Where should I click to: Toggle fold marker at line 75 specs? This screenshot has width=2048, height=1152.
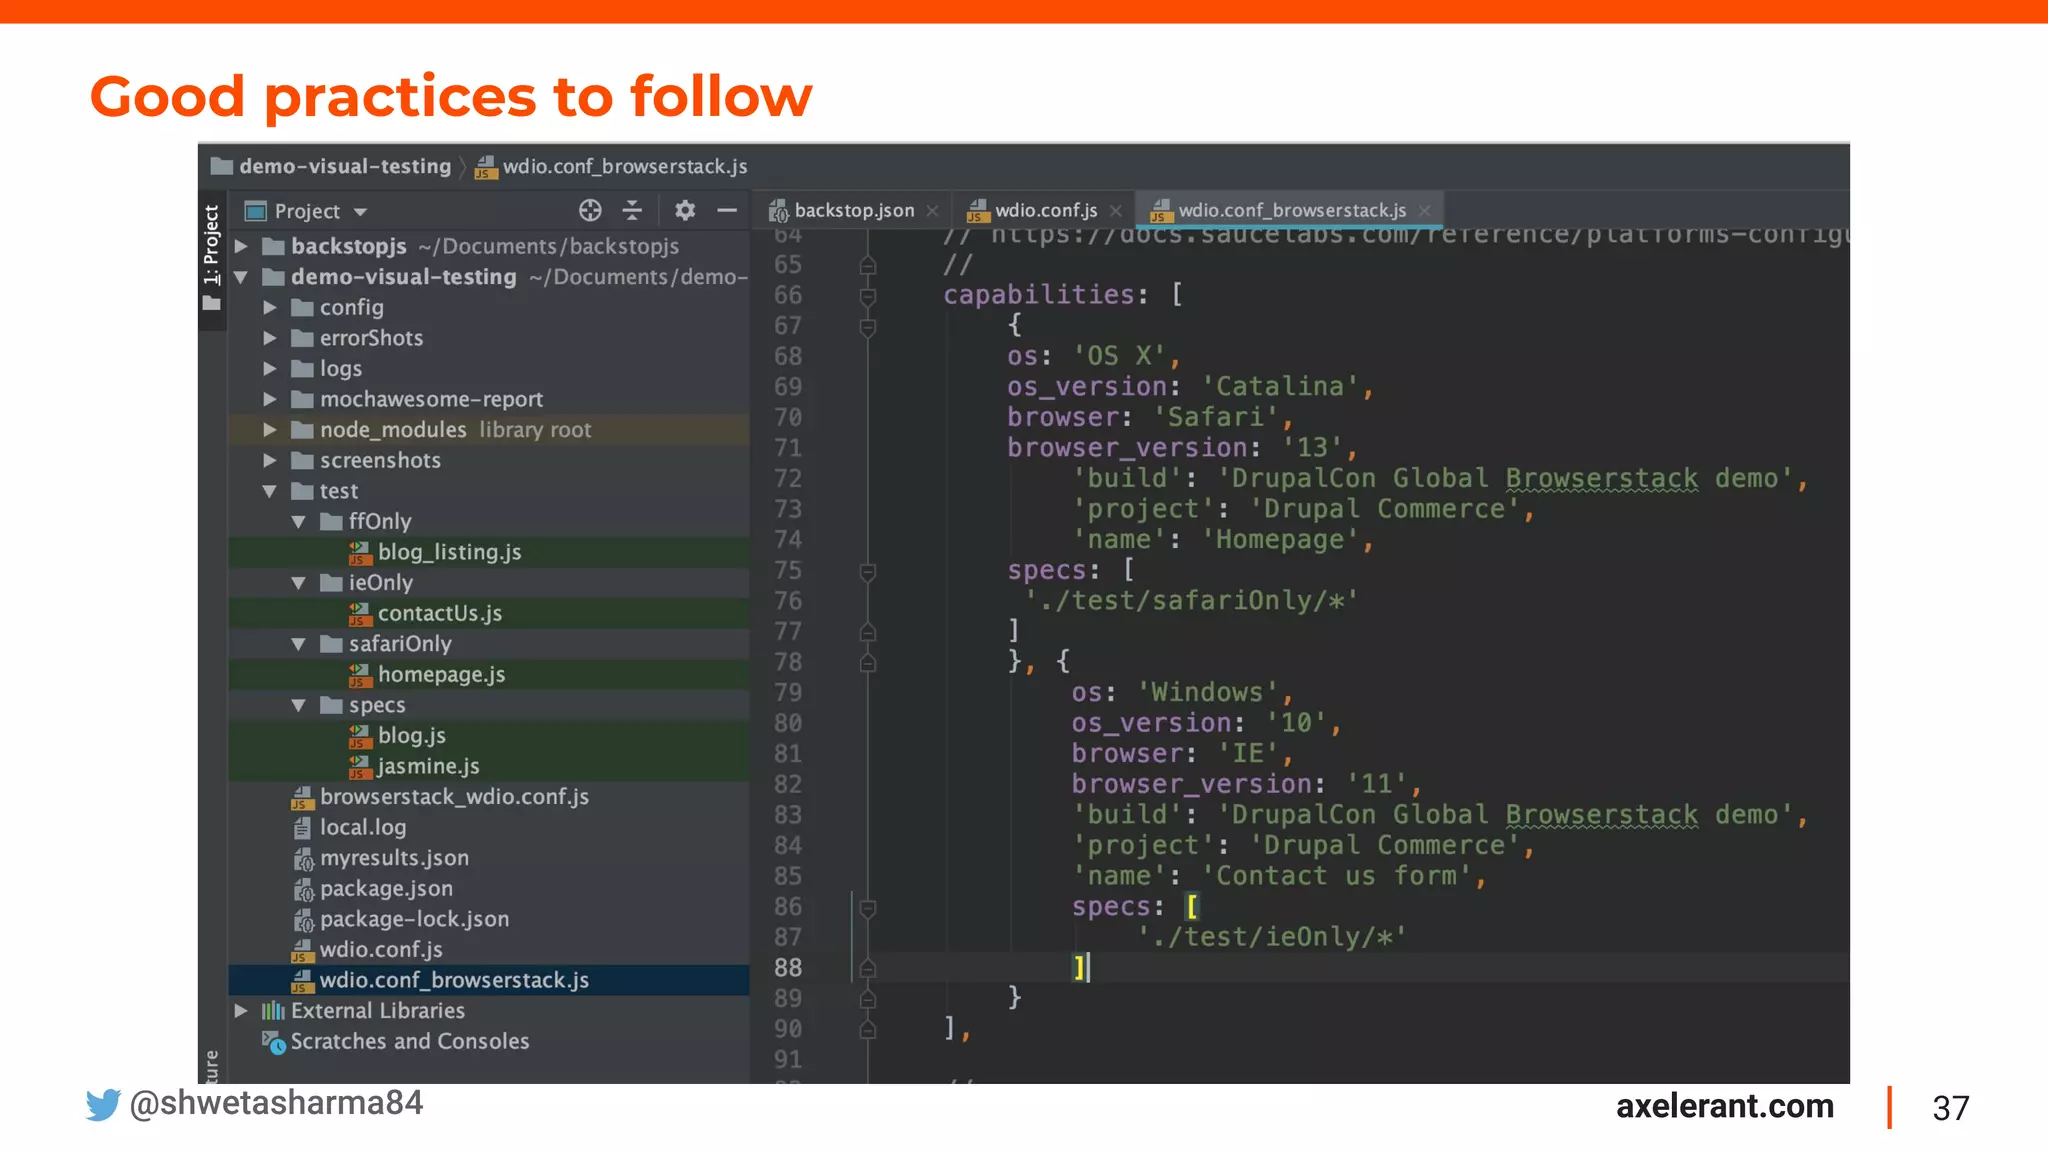click(868, 572)
